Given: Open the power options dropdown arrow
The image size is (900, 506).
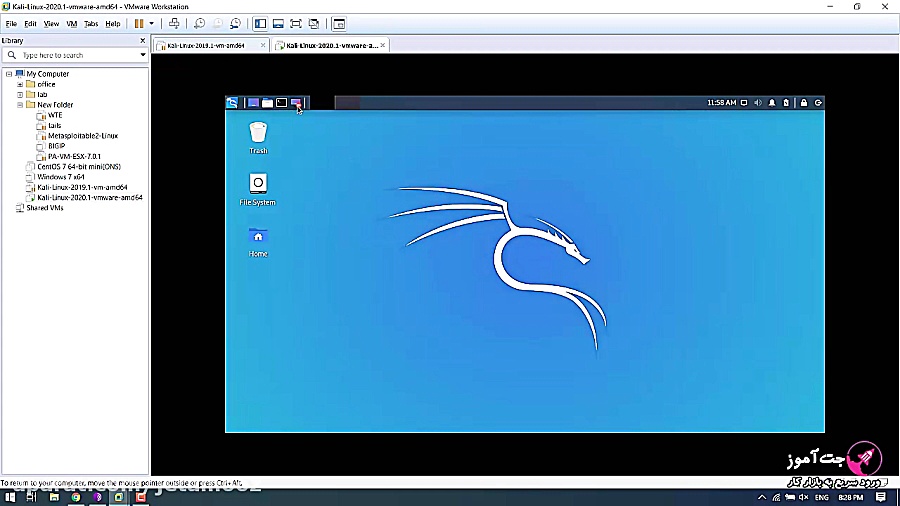Looking at the screenshot, I should [152, 24].
